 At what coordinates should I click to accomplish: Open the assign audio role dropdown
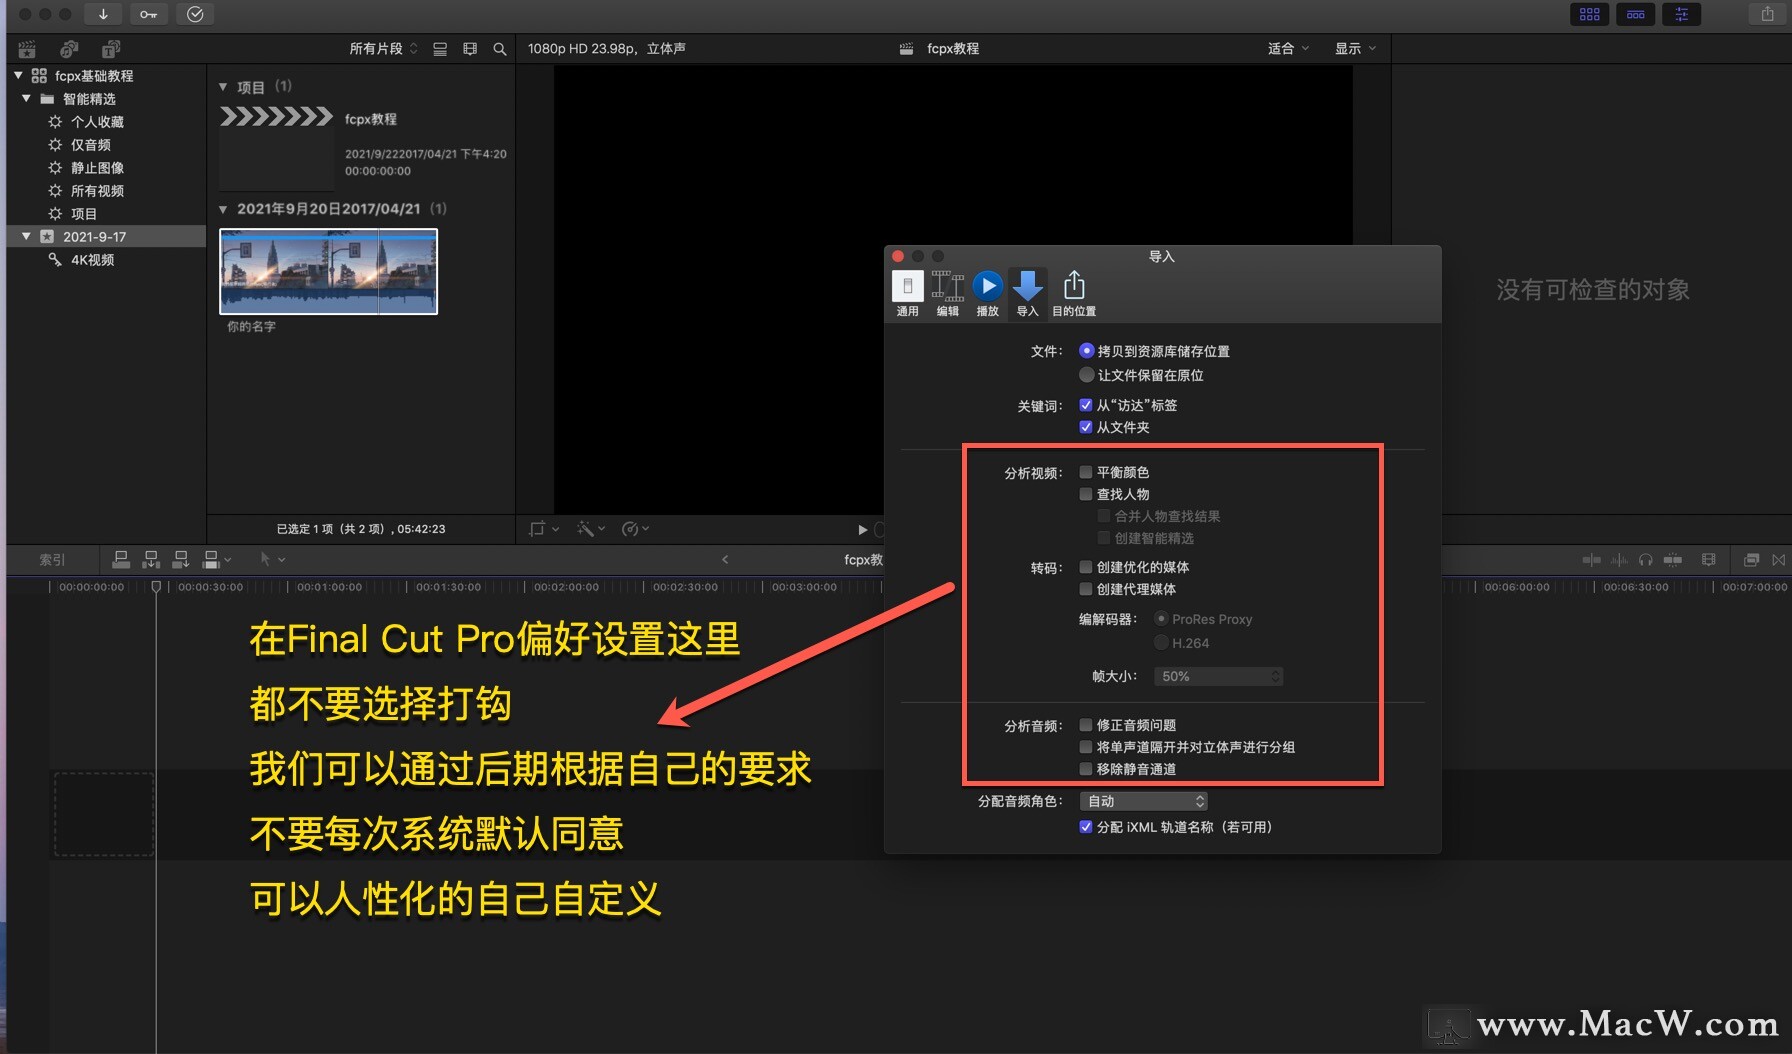tap(1144, 801)
